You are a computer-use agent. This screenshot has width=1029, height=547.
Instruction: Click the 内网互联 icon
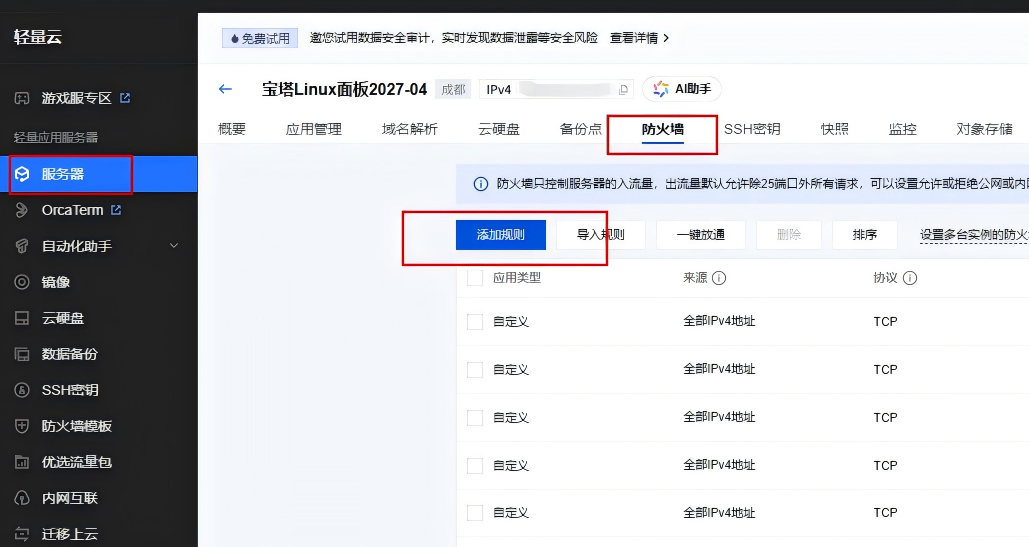tap(22, 498)
